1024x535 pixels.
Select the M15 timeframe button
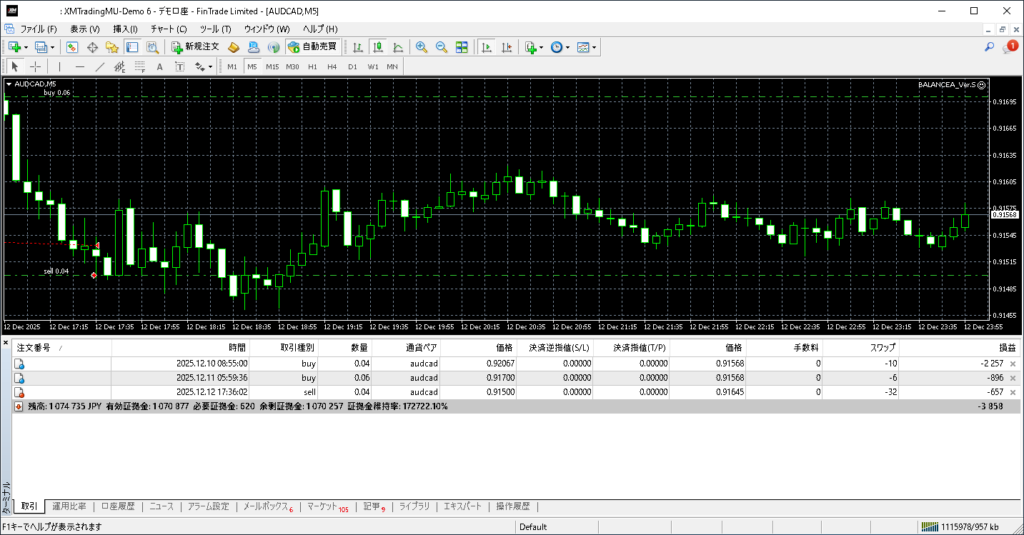click(x=272, y=67)
